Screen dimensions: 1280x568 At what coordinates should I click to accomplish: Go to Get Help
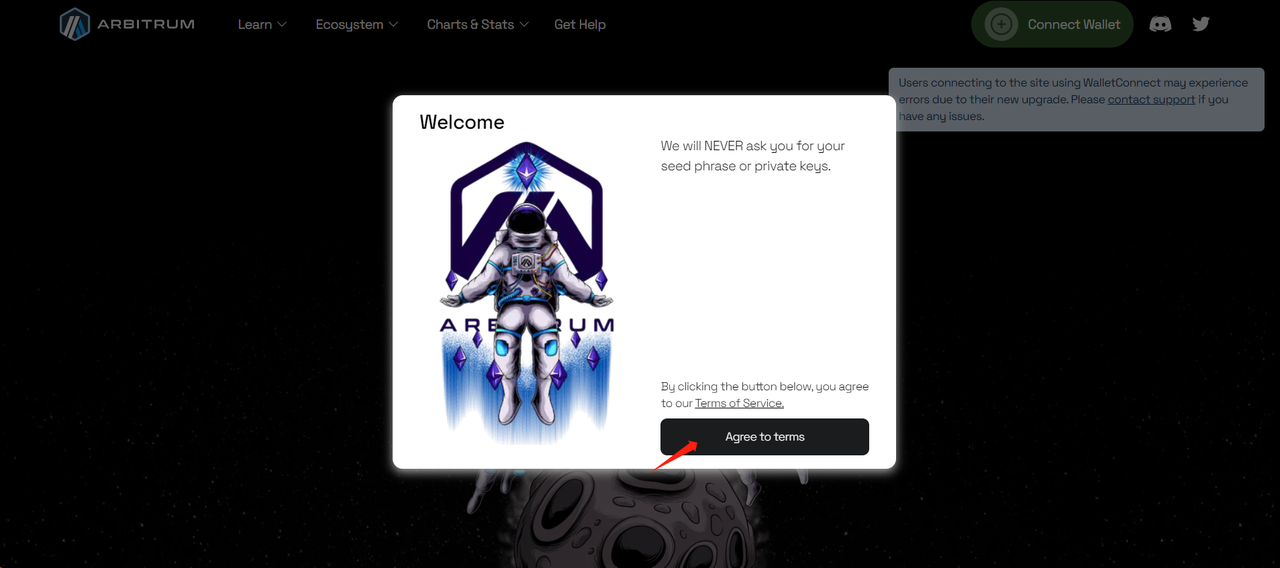[580, 24]
